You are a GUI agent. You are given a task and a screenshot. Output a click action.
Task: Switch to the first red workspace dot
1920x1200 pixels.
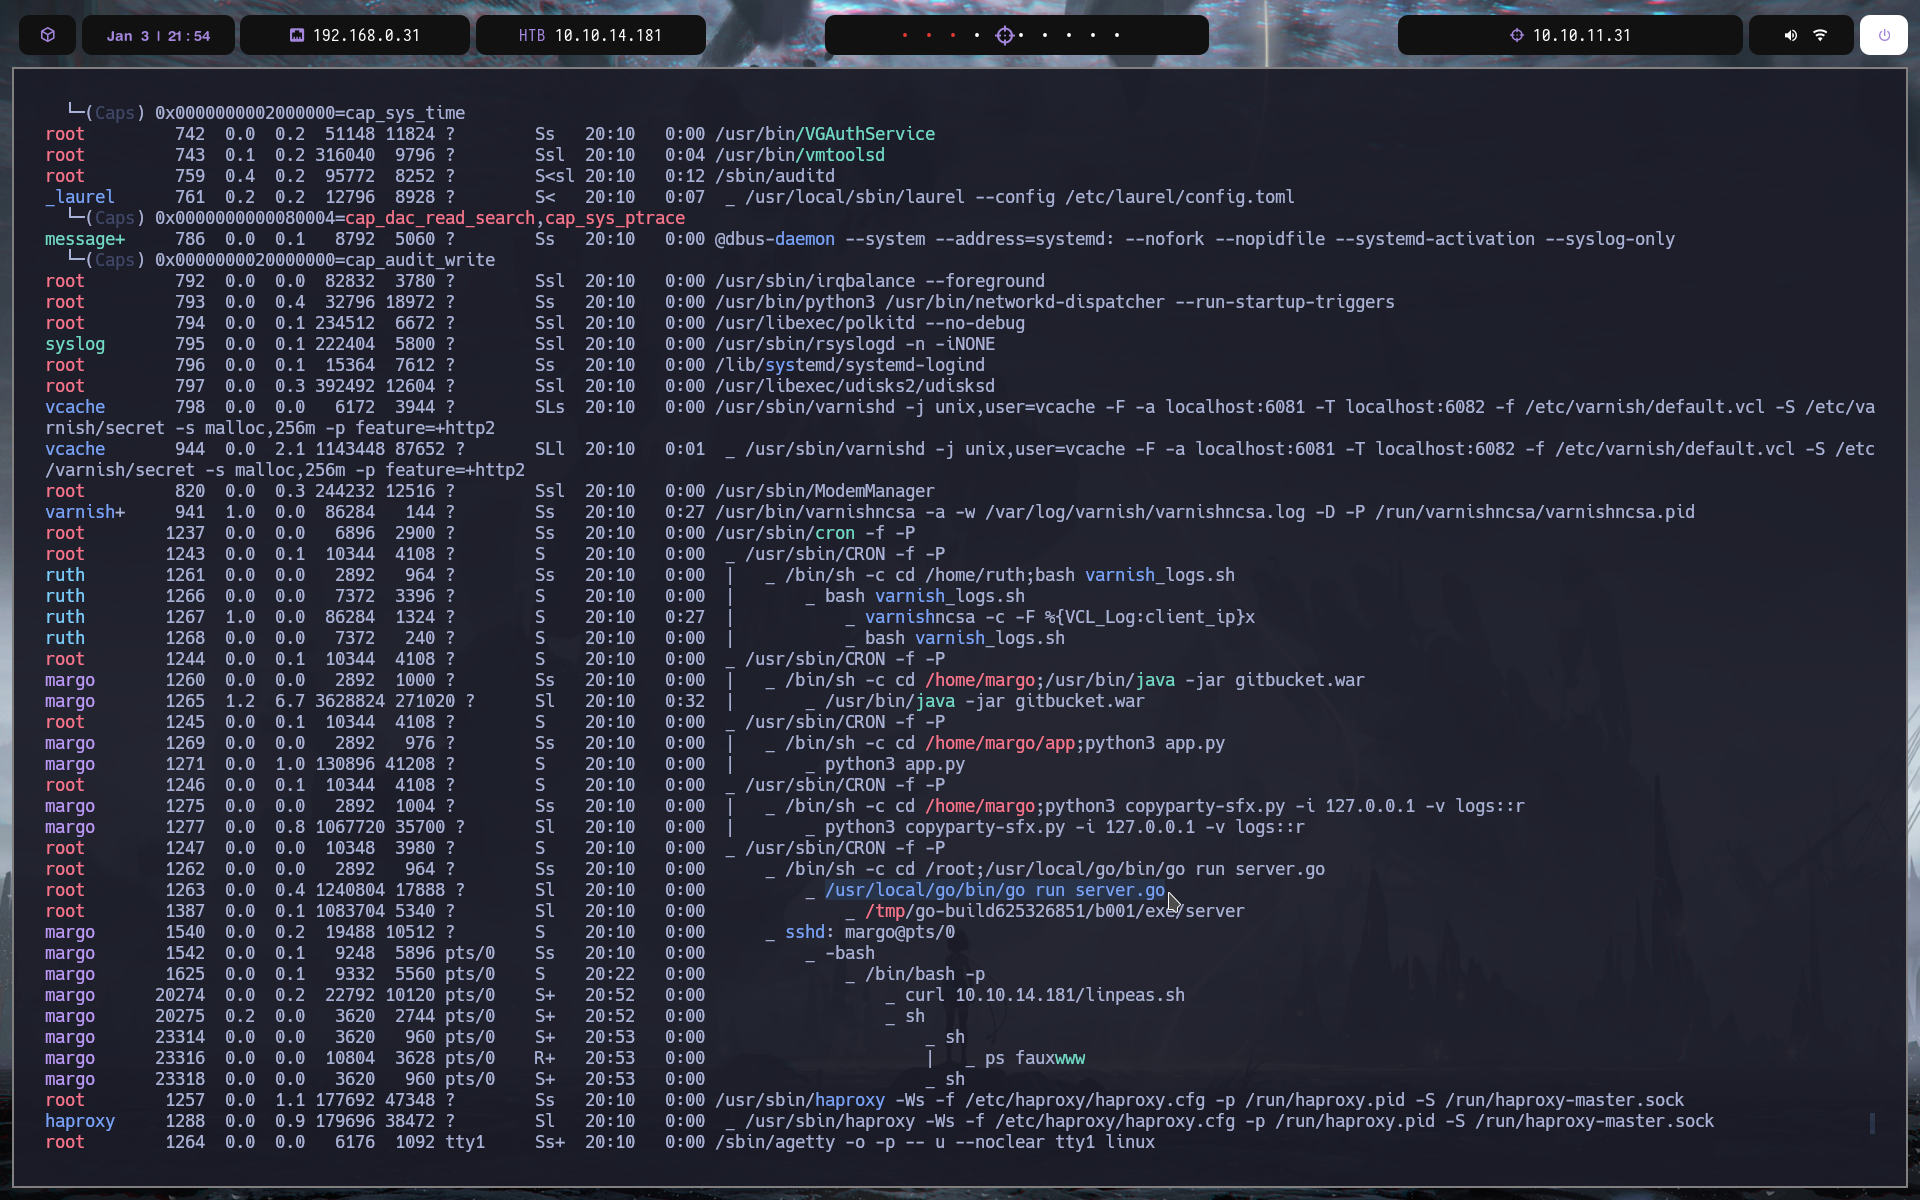(x=905, y=35)
